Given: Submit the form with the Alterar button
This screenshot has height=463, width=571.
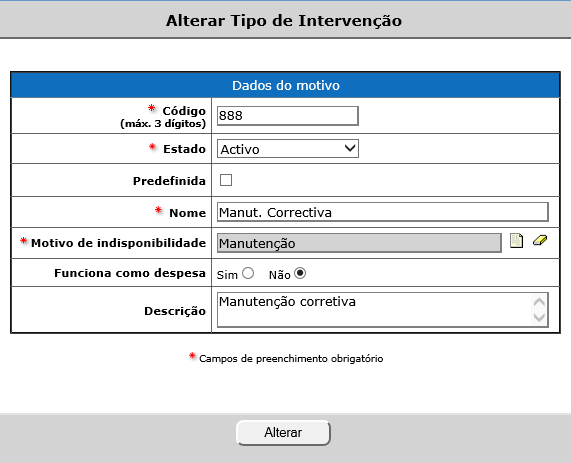Looking at the screenshot, I should (283, 433).
